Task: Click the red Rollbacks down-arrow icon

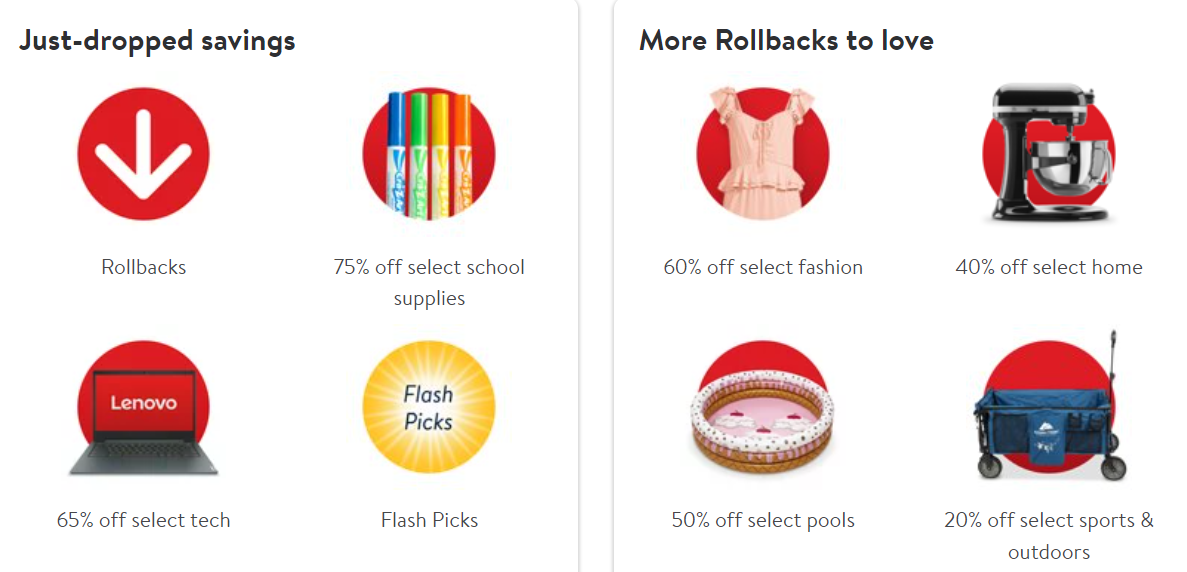Action: pos(143,154)
